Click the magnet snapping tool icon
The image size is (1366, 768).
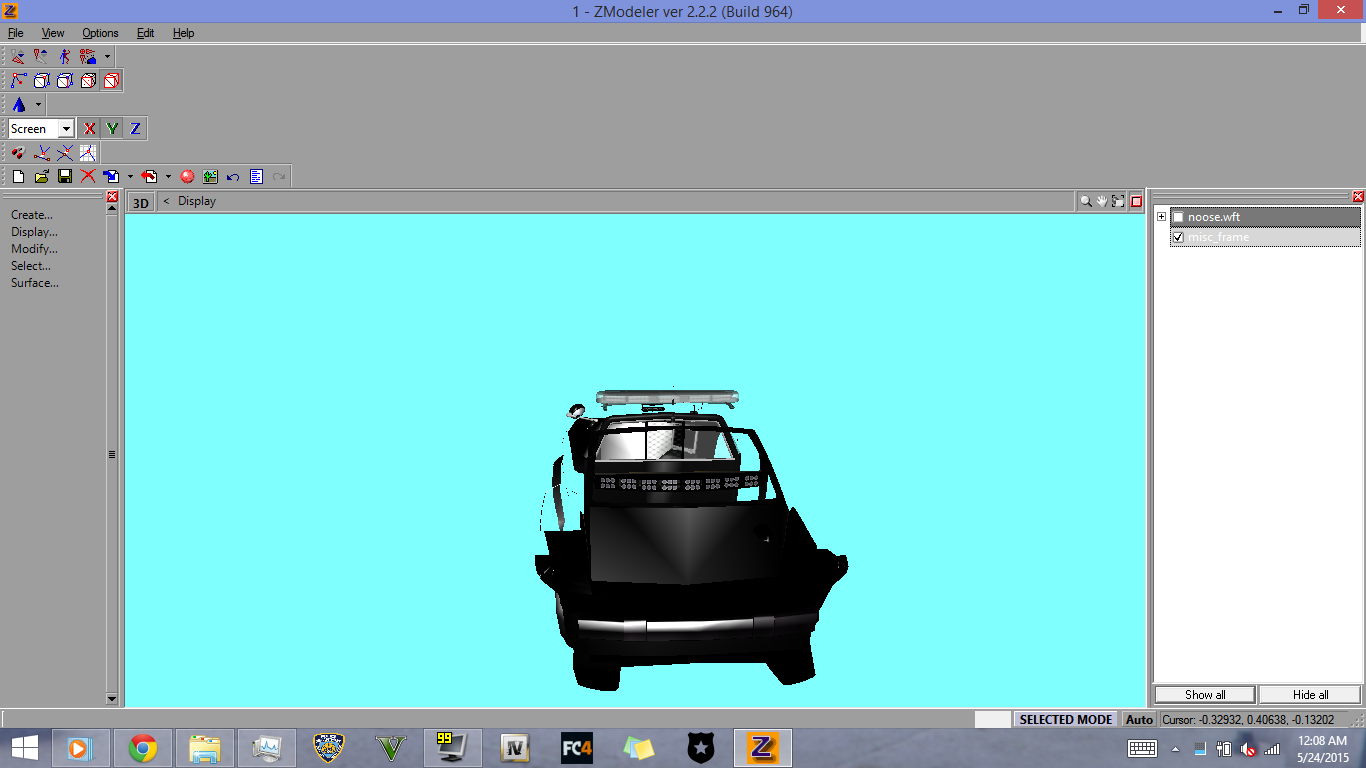18,153
